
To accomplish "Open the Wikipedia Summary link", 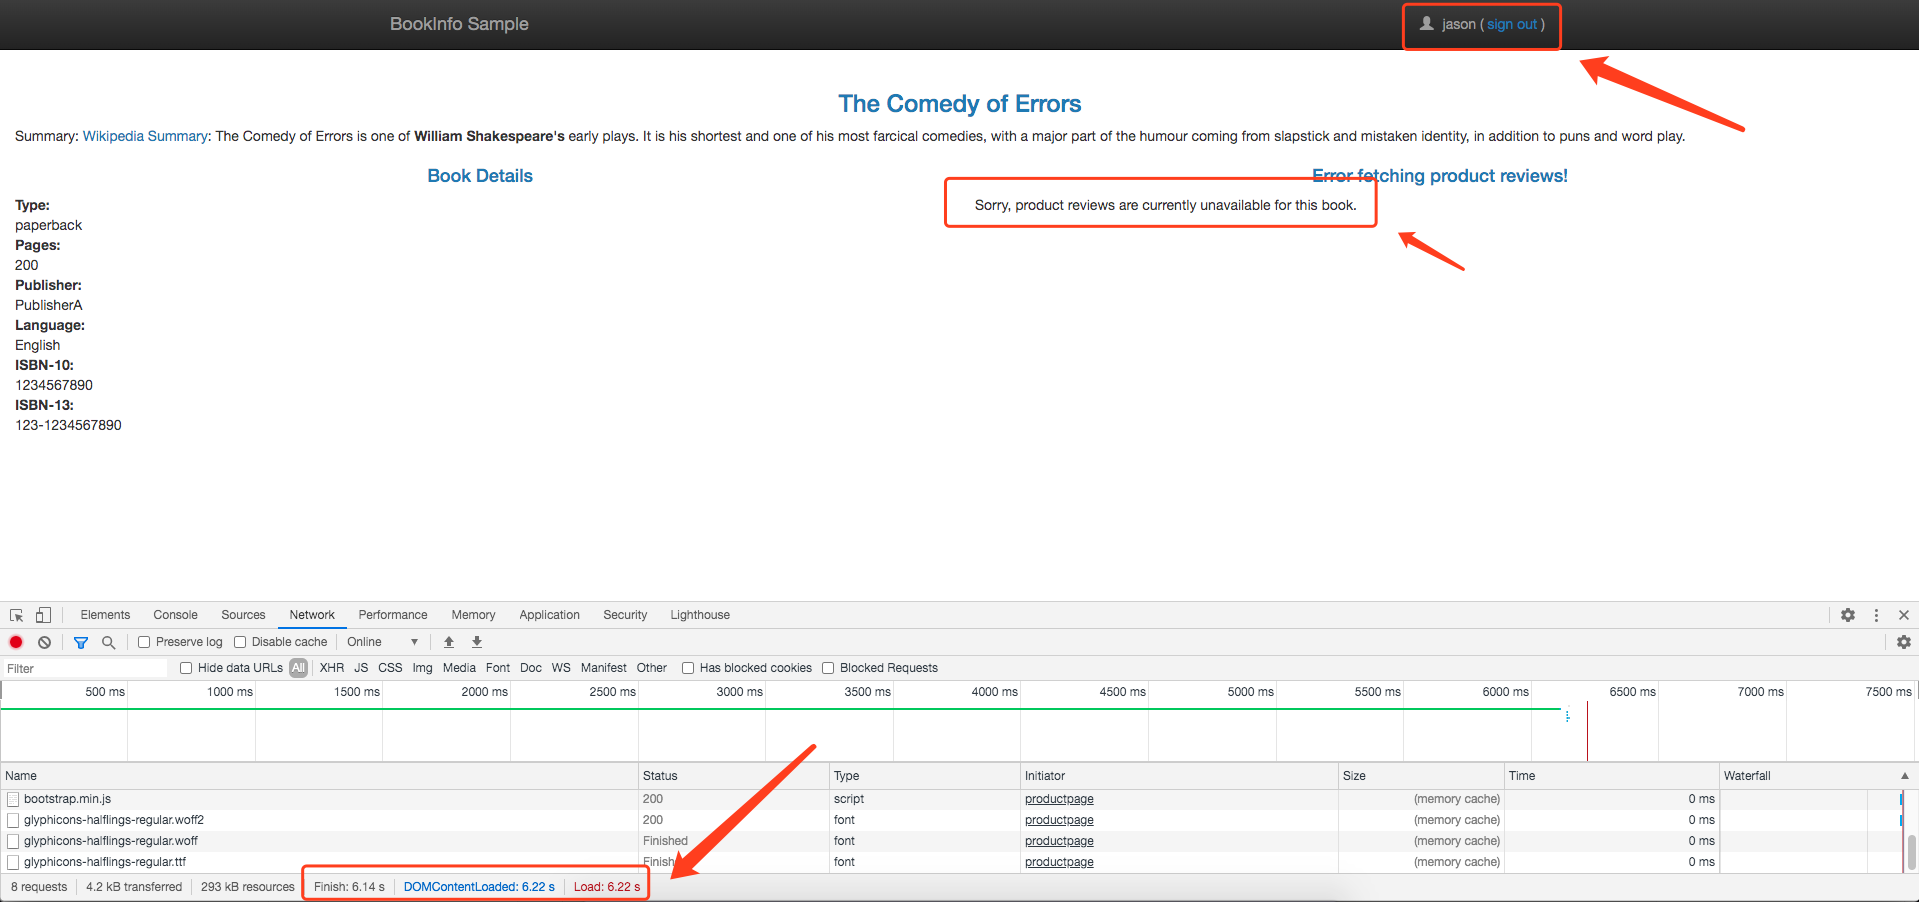I will 145,136.
